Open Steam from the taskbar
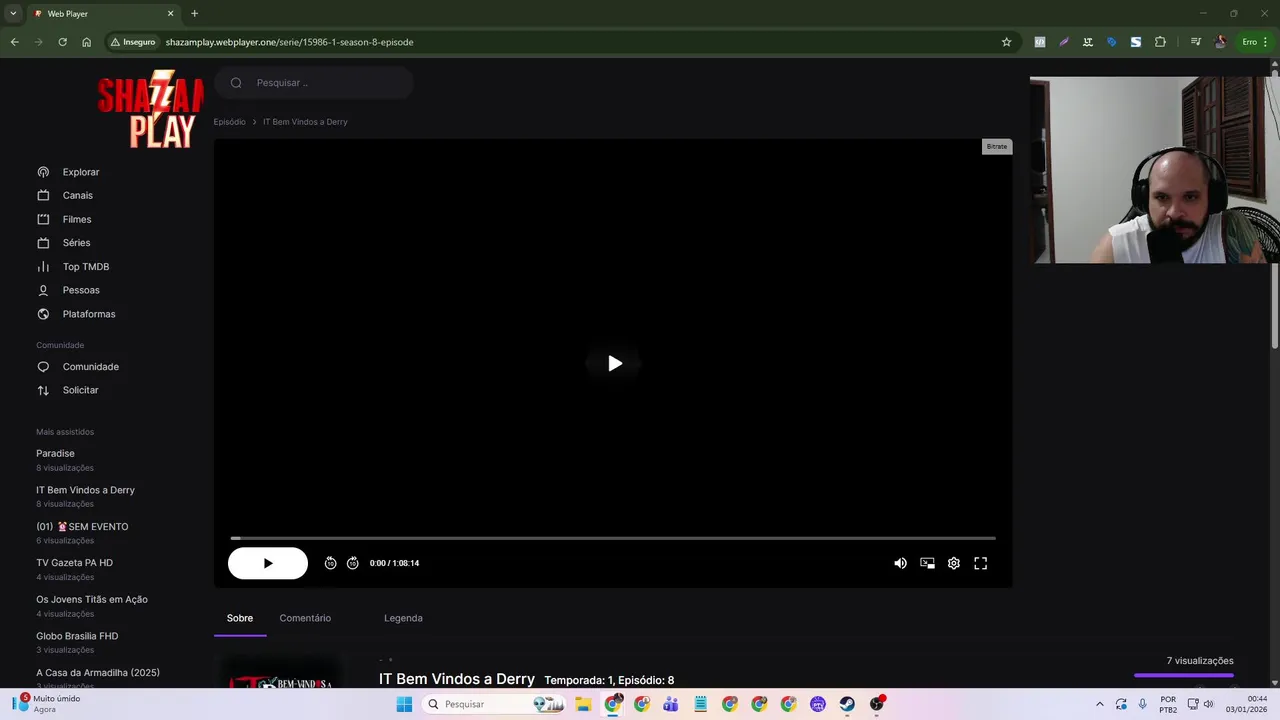 point(847,704)
